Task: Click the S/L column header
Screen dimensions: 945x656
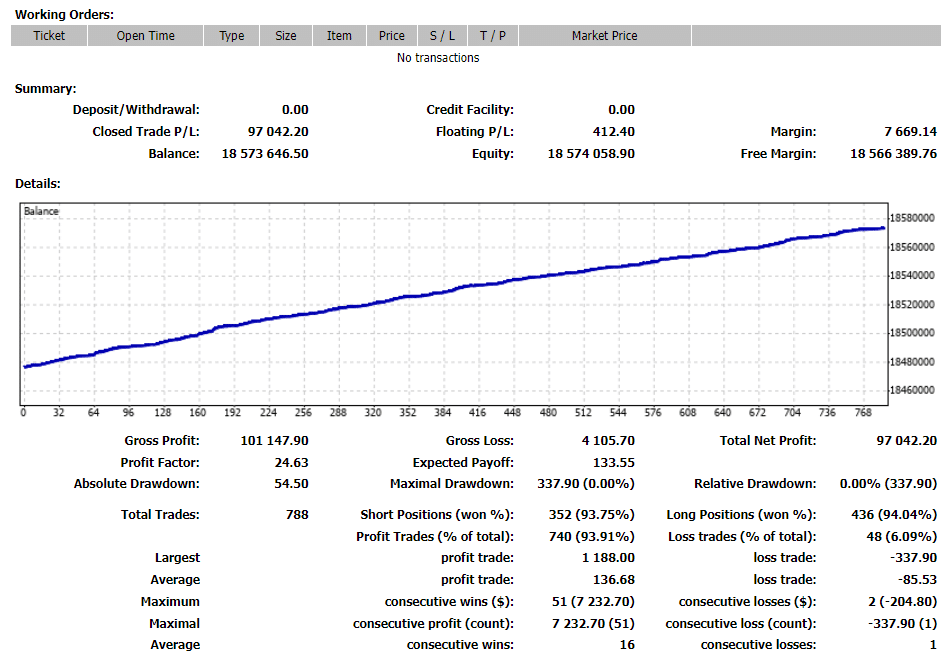Action: 441,35
